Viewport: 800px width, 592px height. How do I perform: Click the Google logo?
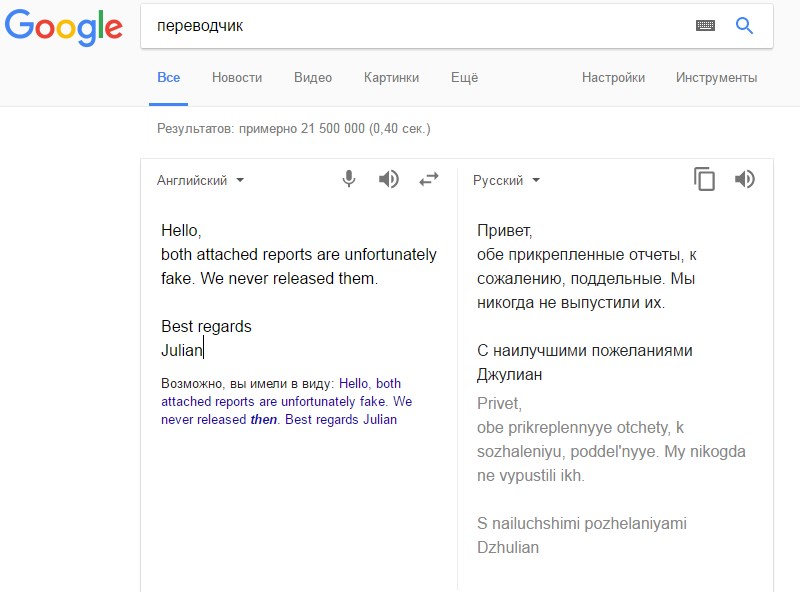[63, 28]
